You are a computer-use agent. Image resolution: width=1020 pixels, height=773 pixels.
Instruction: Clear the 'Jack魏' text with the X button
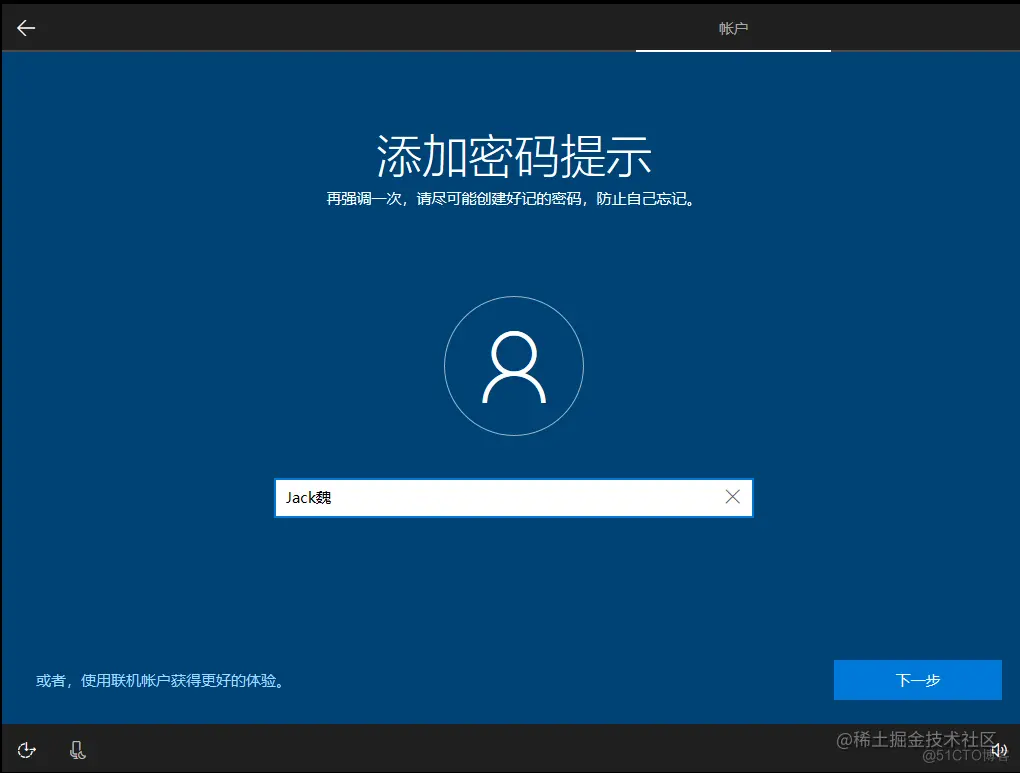[x=732, y=497]
